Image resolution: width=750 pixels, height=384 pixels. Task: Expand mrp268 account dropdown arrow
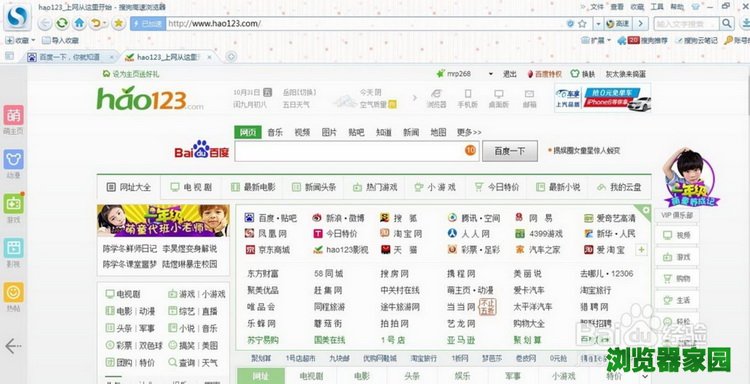[490, 74]
